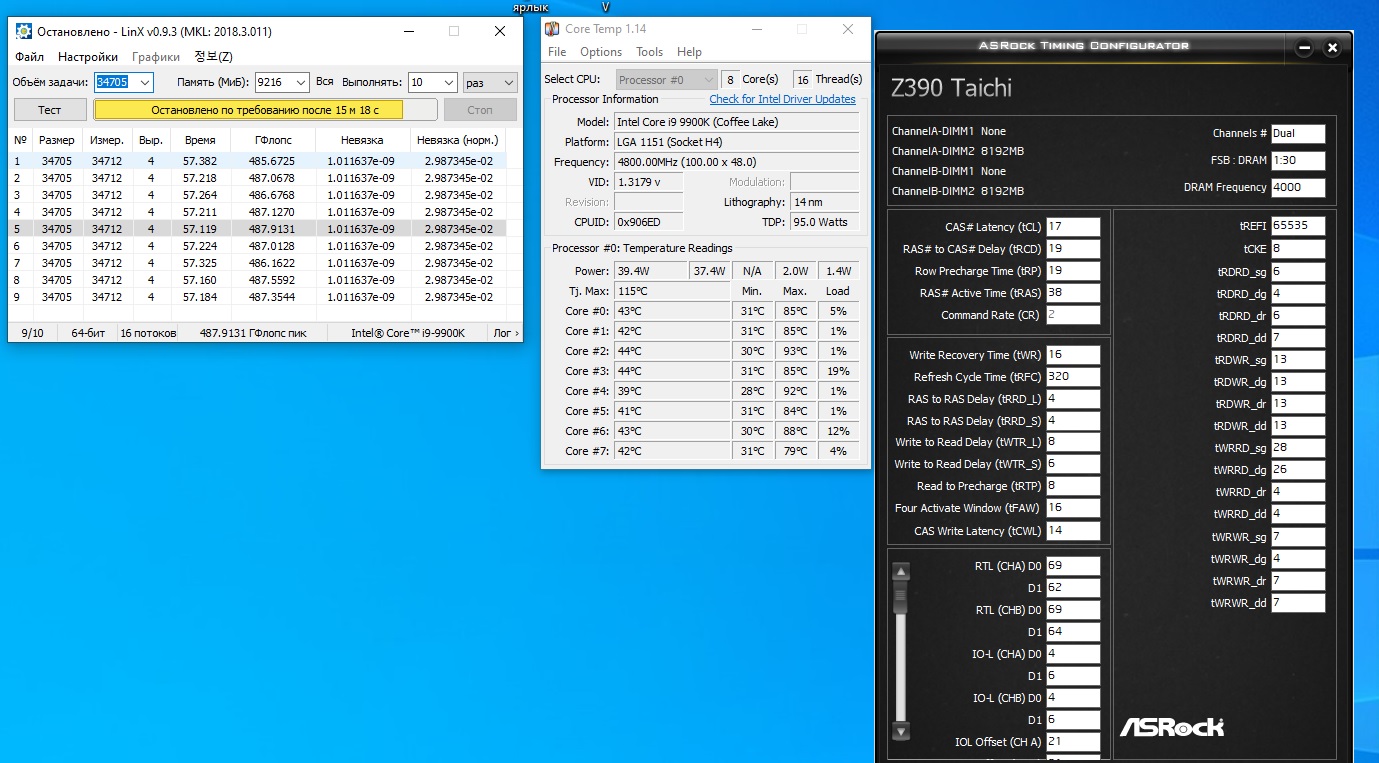
Task: Click the scrollbar thumb in the ASRock RTL panel
Action: pos(901,595)
